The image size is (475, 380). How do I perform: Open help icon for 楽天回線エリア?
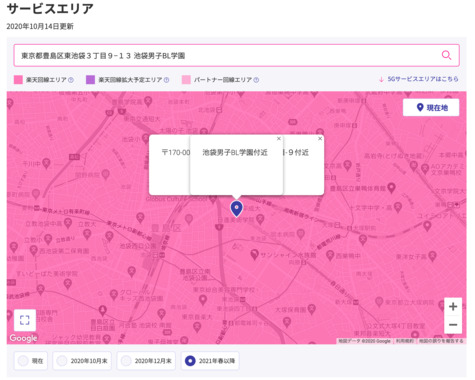click(71, 80)
